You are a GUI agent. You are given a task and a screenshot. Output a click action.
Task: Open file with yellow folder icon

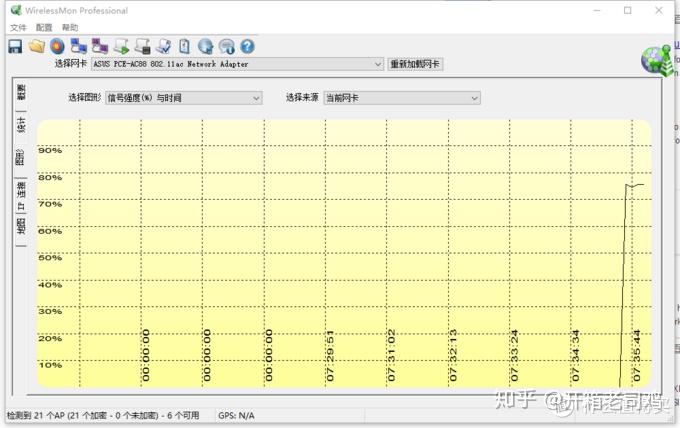(37, 46)
